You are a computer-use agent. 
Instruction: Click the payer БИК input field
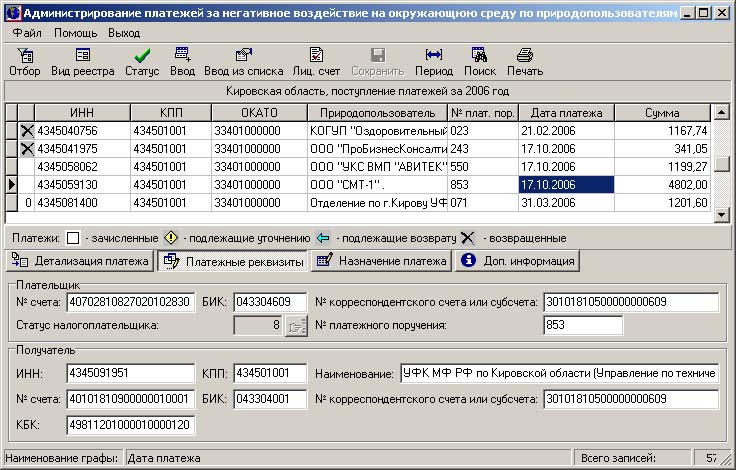(268, 302)
